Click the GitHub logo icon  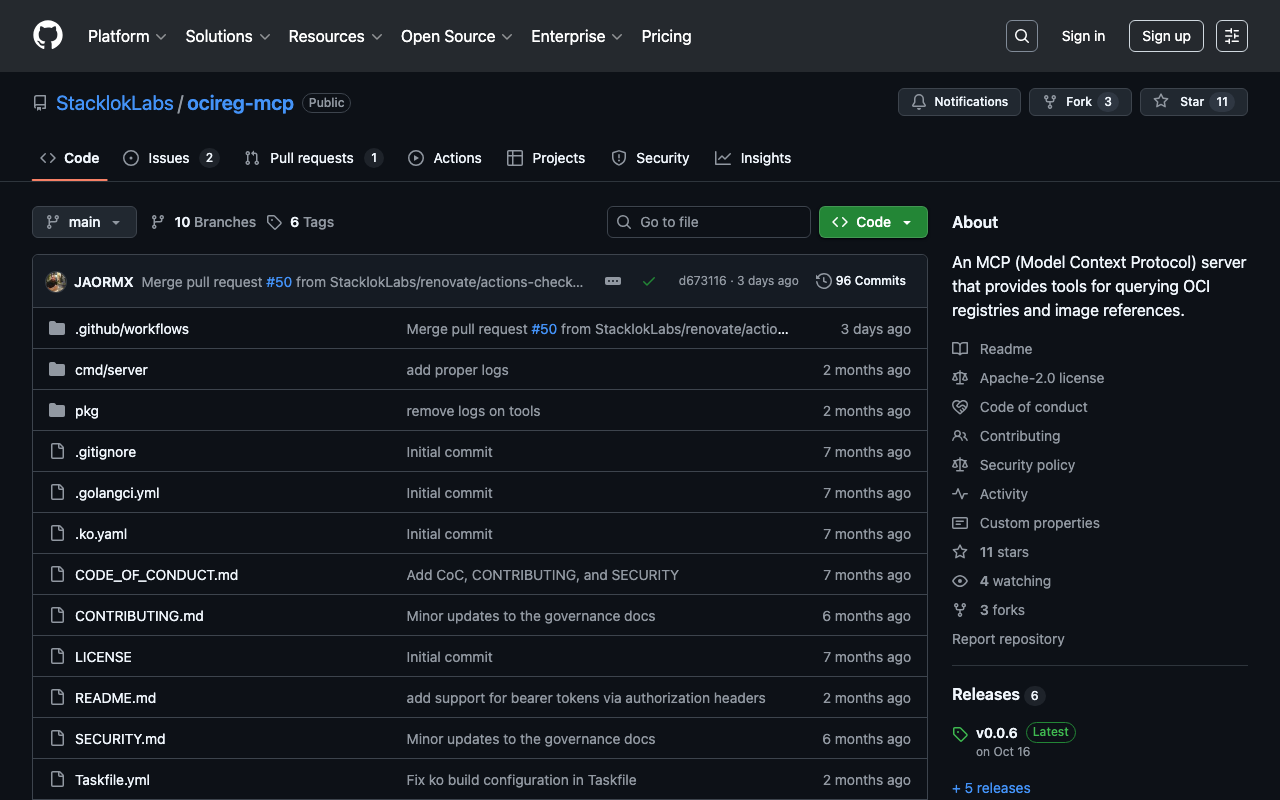(x=48, y=36)
